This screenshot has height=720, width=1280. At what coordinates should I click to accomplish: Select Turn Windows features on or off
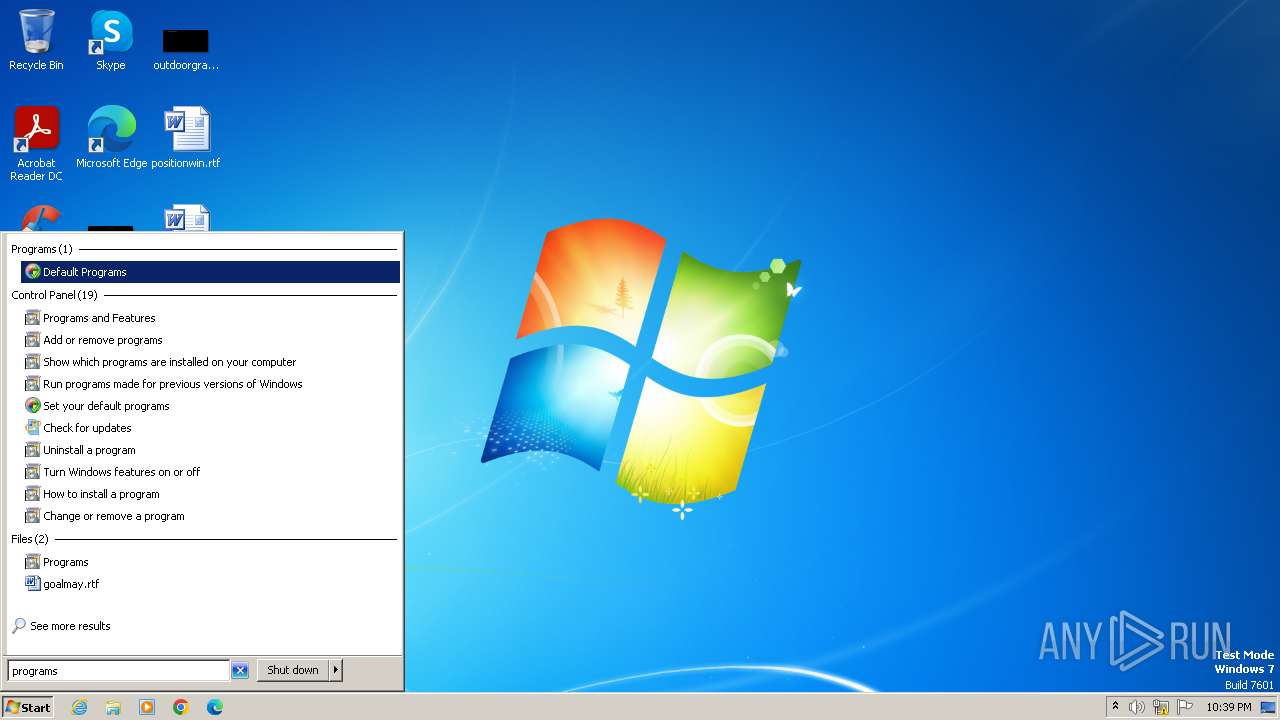(x=210, y=472)
